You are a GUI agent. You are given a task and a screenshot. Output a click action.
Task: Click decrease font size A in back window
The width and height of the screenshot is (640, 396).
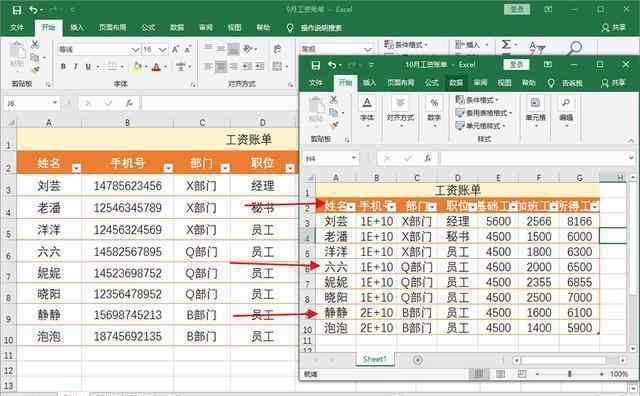(x=188, y=49)
